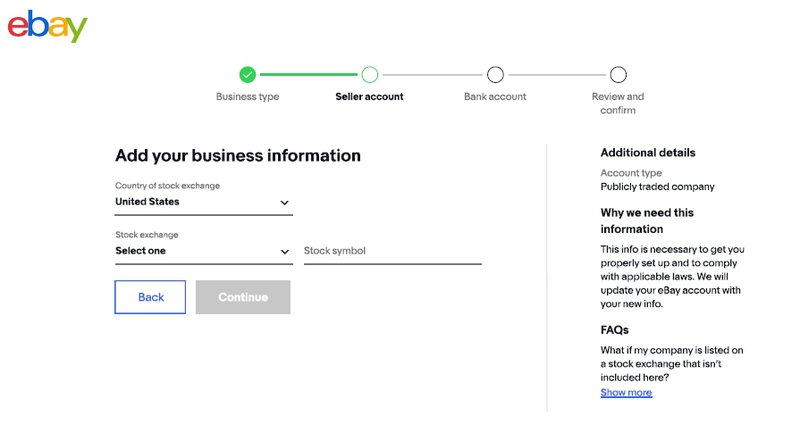Click the Back button
This screenshot has width=800, height=432.
[x=150, y=297]
